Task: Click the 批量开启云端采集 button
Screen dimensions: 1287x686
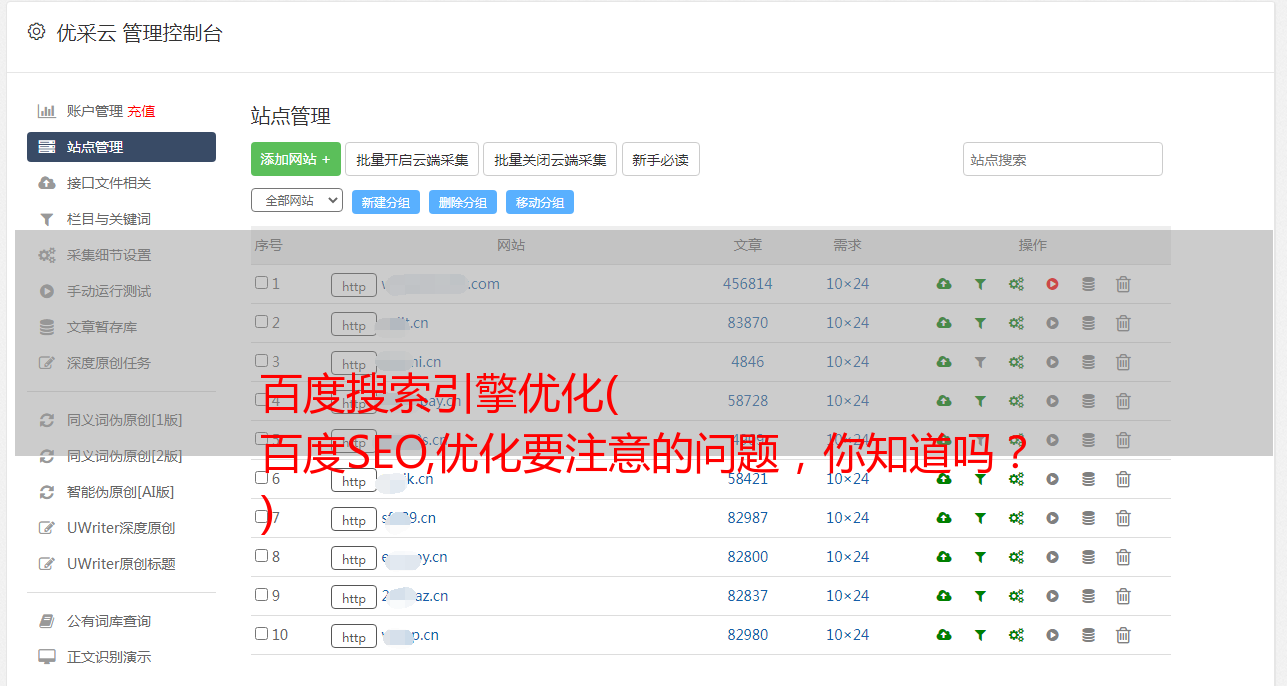Action: click(x=412, y=159)
